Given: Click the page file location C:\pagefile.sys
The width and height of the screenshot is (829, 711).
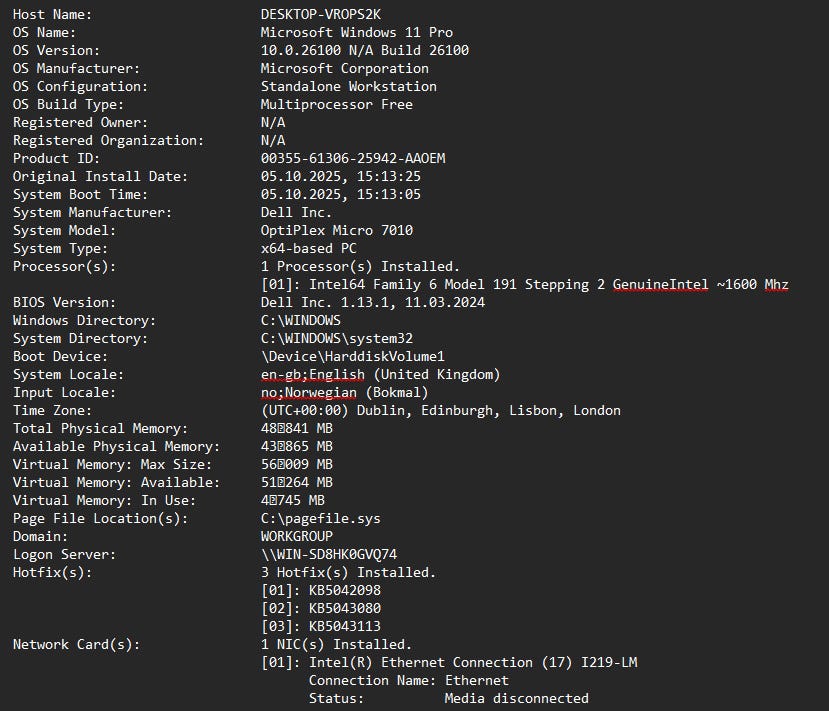Looking at the screenshot, I should pos(321,519).
